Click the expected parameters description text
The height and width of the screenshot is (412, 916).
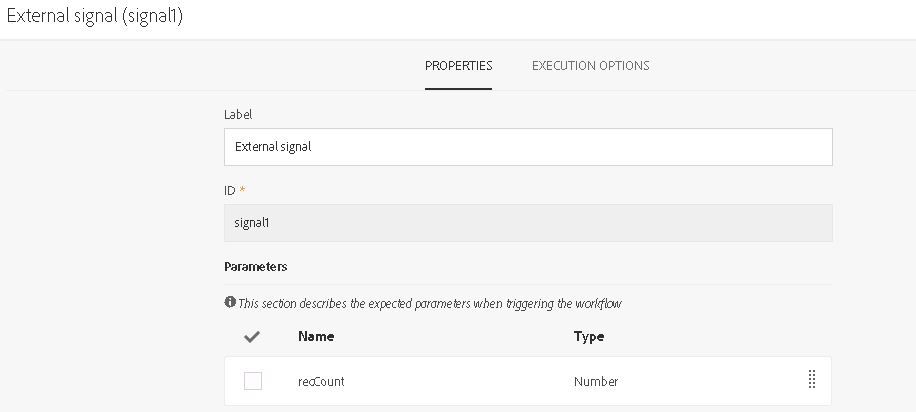(430, 303)
